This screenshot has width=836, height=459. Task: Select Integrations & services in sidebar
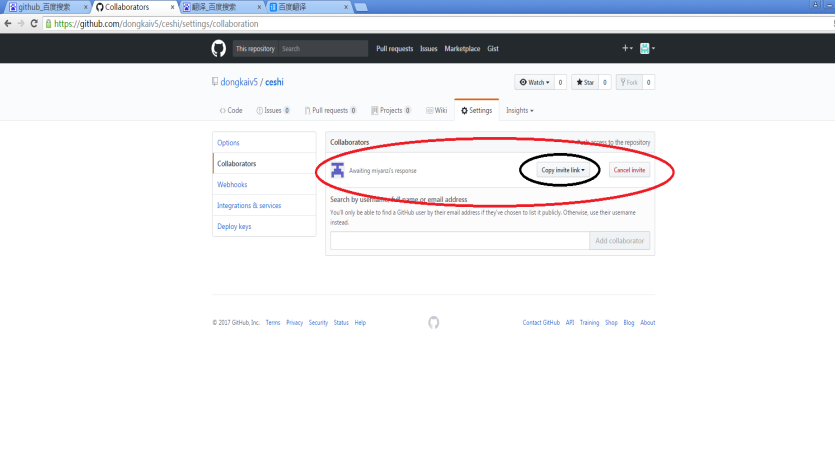[264, 205]
